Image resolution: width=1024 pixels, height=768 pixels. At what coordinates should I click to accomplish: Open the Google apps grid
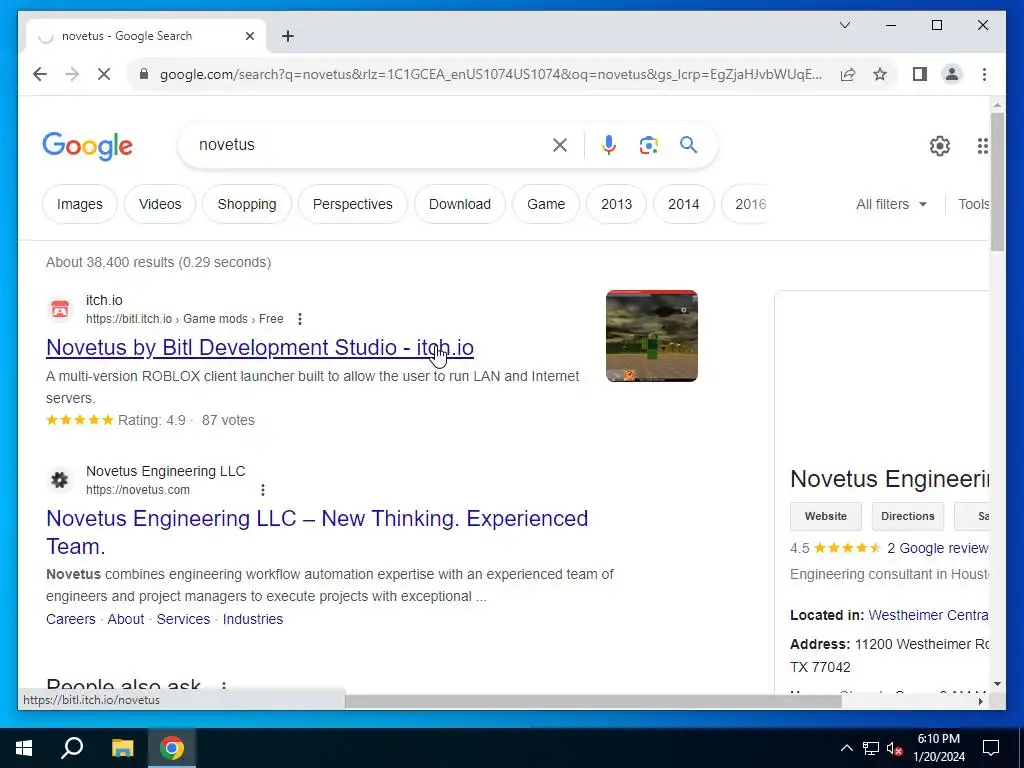tap(982, 146)
